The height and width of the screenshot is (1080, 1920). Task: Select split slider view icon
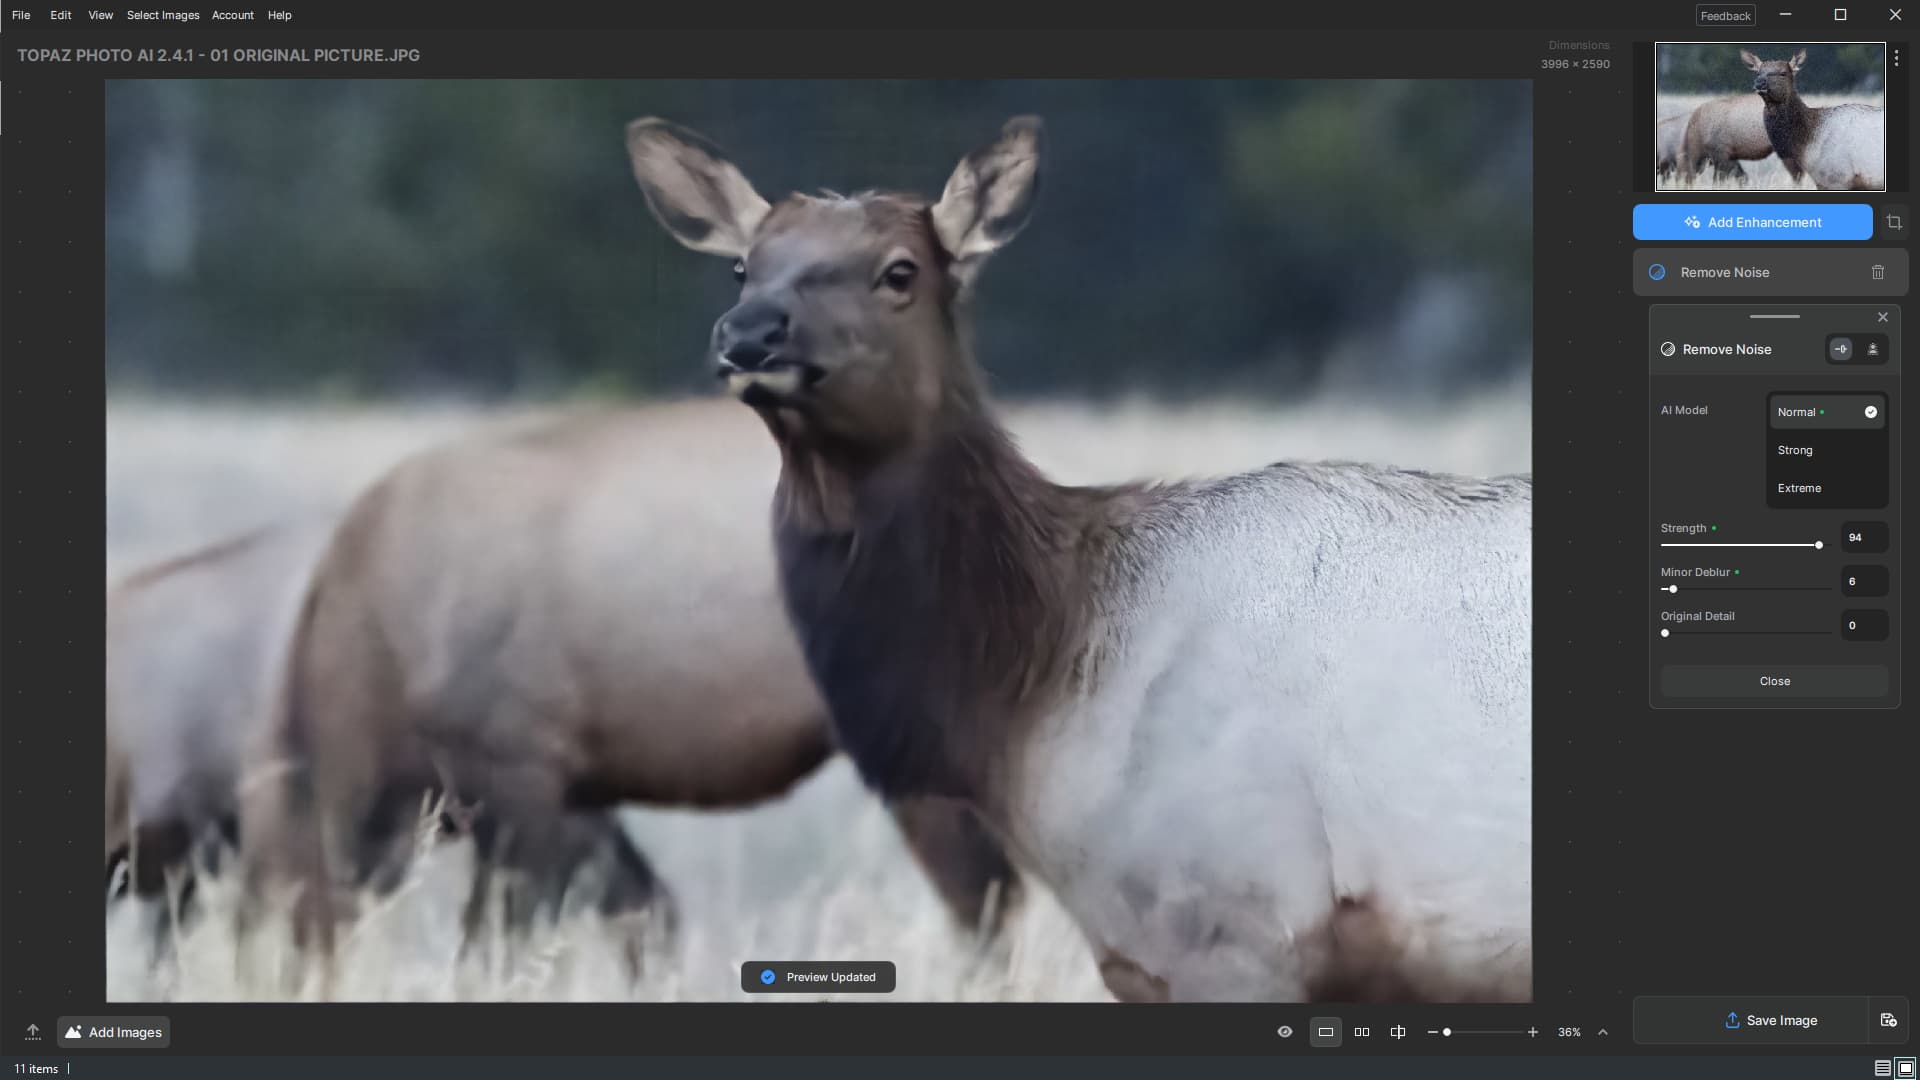tap(1398, 1032)
